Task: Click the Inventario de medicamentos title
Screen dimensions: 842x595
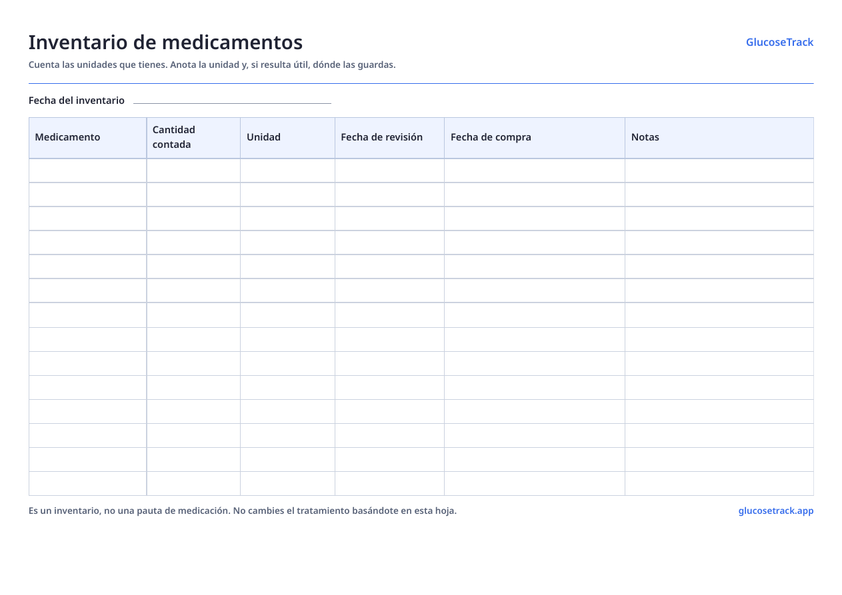Action: point(165,42)
